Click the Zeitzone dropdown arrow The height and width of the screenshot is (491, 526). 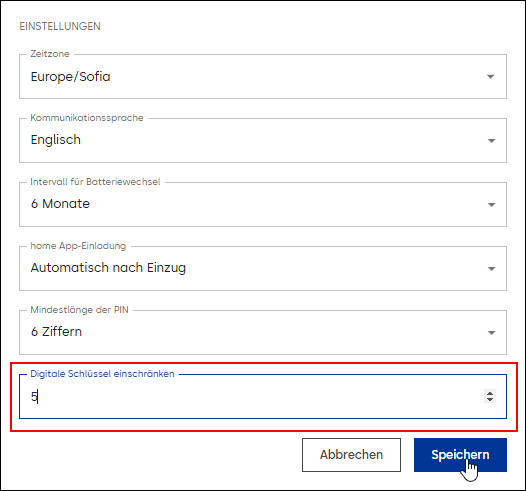(490, 77)
